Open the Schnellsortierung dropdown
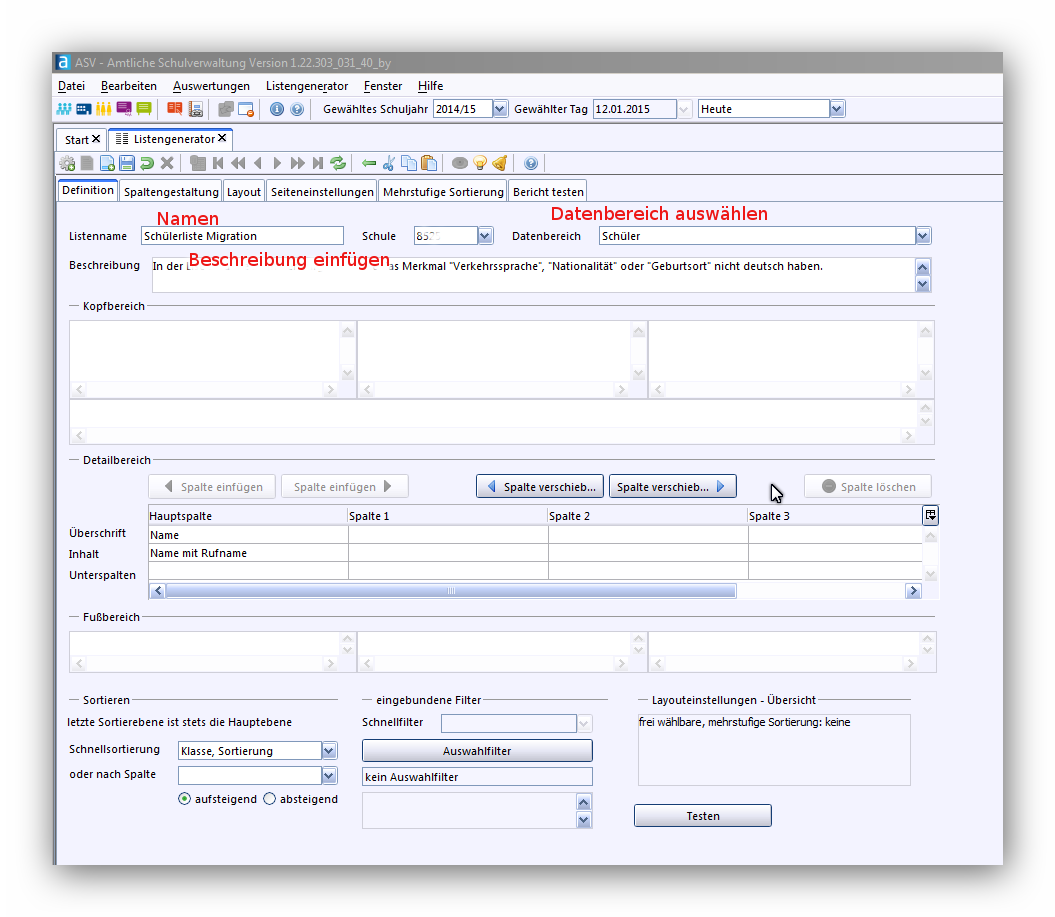Screen dimensions: 1055x917 [329, 750]
